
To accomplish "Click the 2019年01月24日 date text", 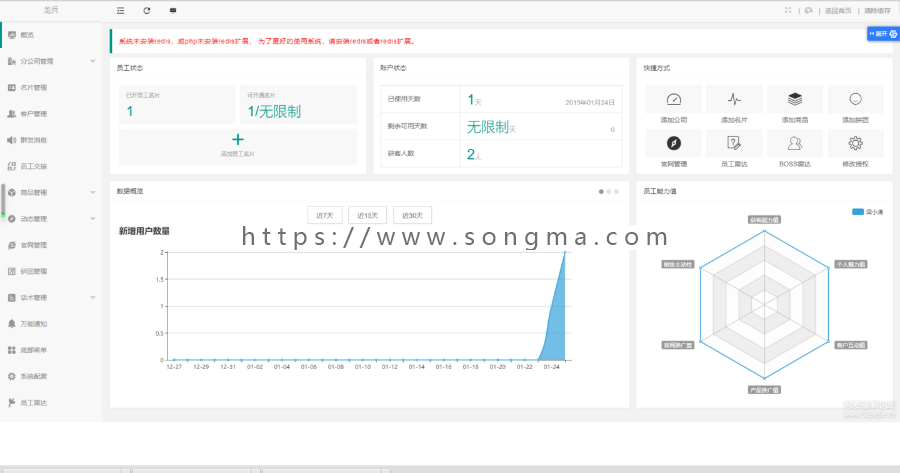I will [590, 103].
